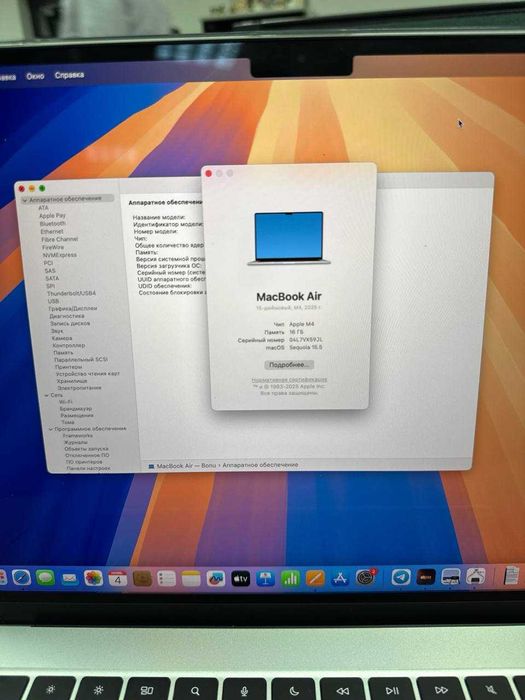Select Frameworks under Программное обеспечение
This screenshot has width=525, height=700.
[78, 435]
